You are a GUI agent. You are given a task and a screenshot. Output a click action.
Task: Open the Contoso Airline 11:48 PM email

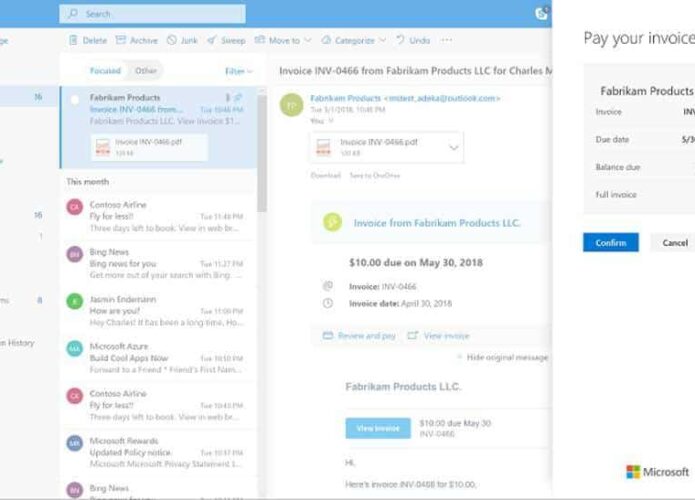(159, 217)
